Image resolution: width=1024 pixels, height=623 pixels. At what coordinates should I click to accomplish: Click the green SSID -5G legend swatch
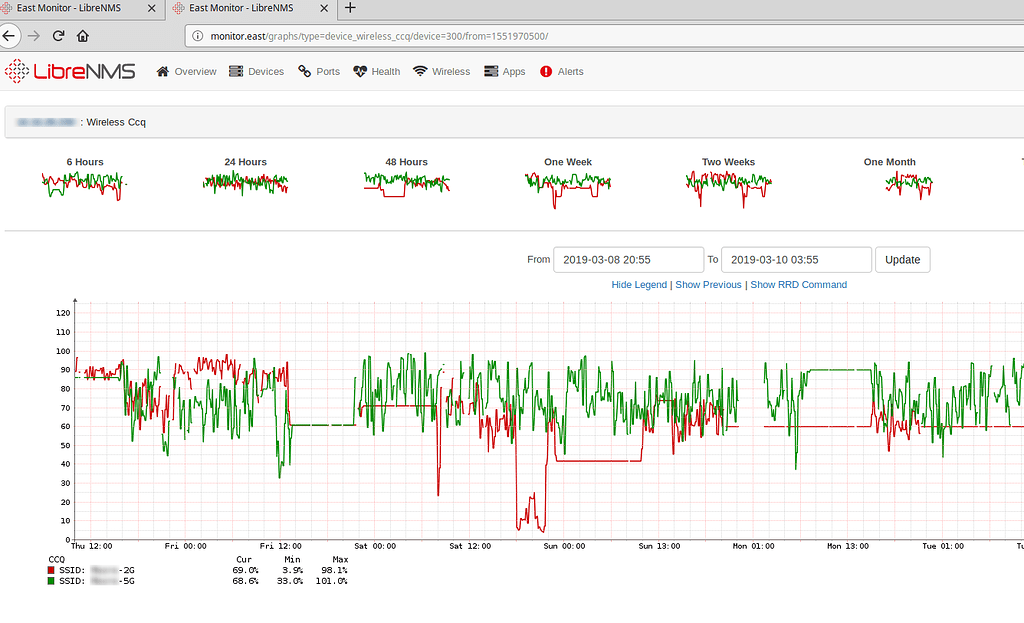click(51, 581)
